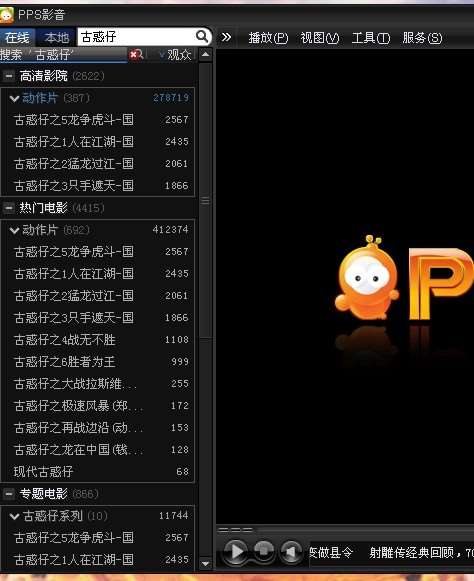Select 古惑仔之龙在中国 entry

[x=98, y=449]
